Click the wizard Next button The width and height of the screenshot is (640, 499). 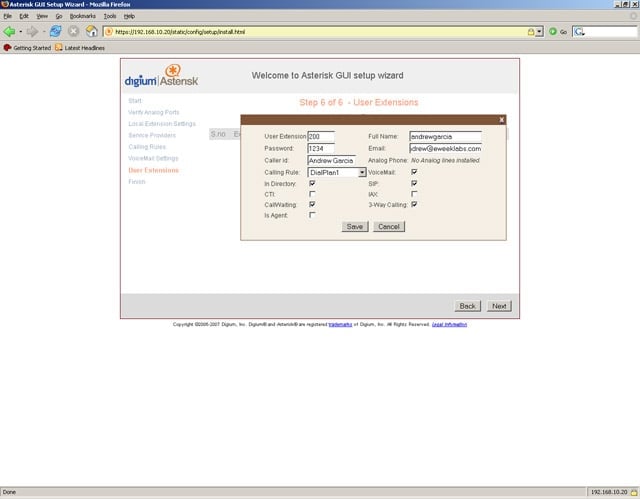point(499,306)
